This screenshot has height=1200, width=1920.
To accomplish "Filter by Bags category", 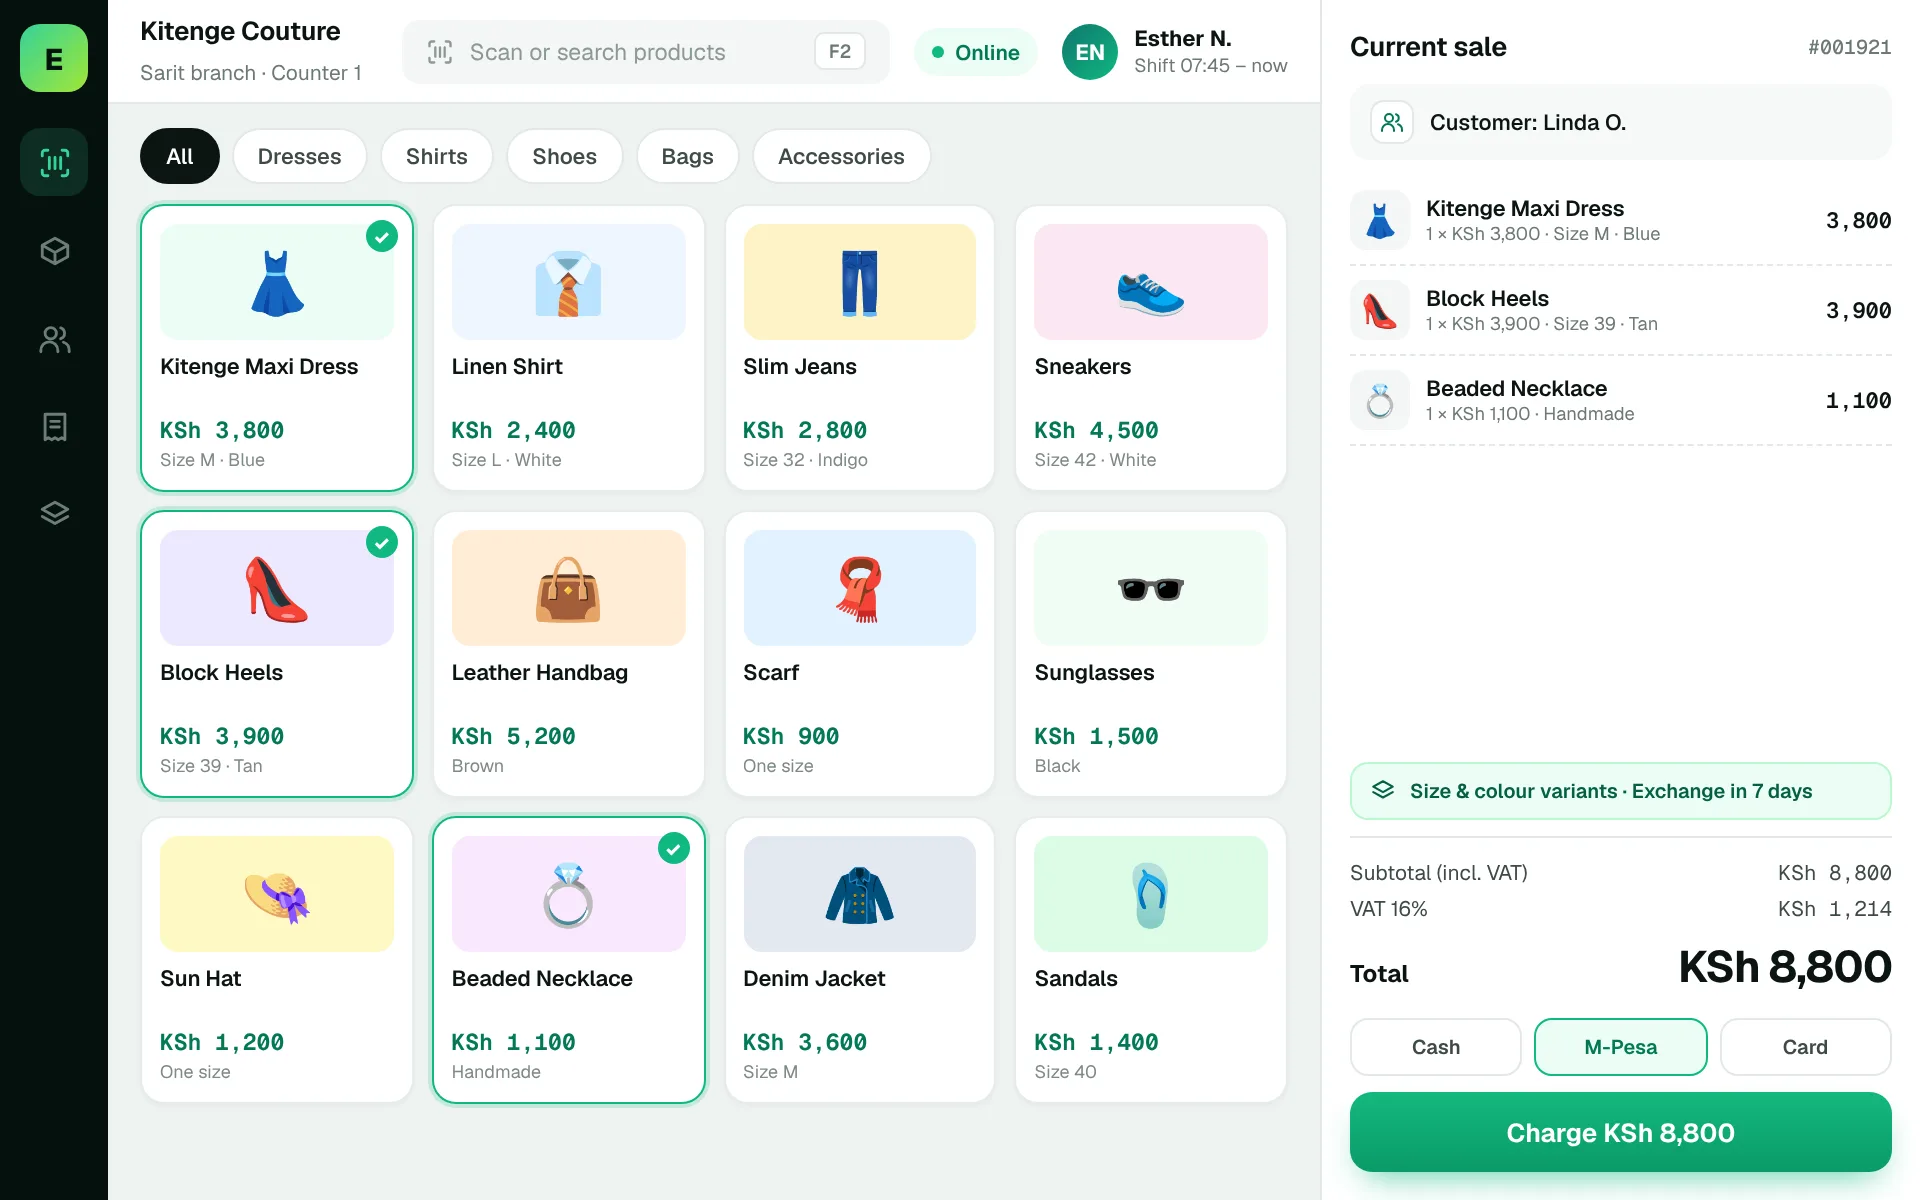I will pyautogui.click(x=687, y=156).
